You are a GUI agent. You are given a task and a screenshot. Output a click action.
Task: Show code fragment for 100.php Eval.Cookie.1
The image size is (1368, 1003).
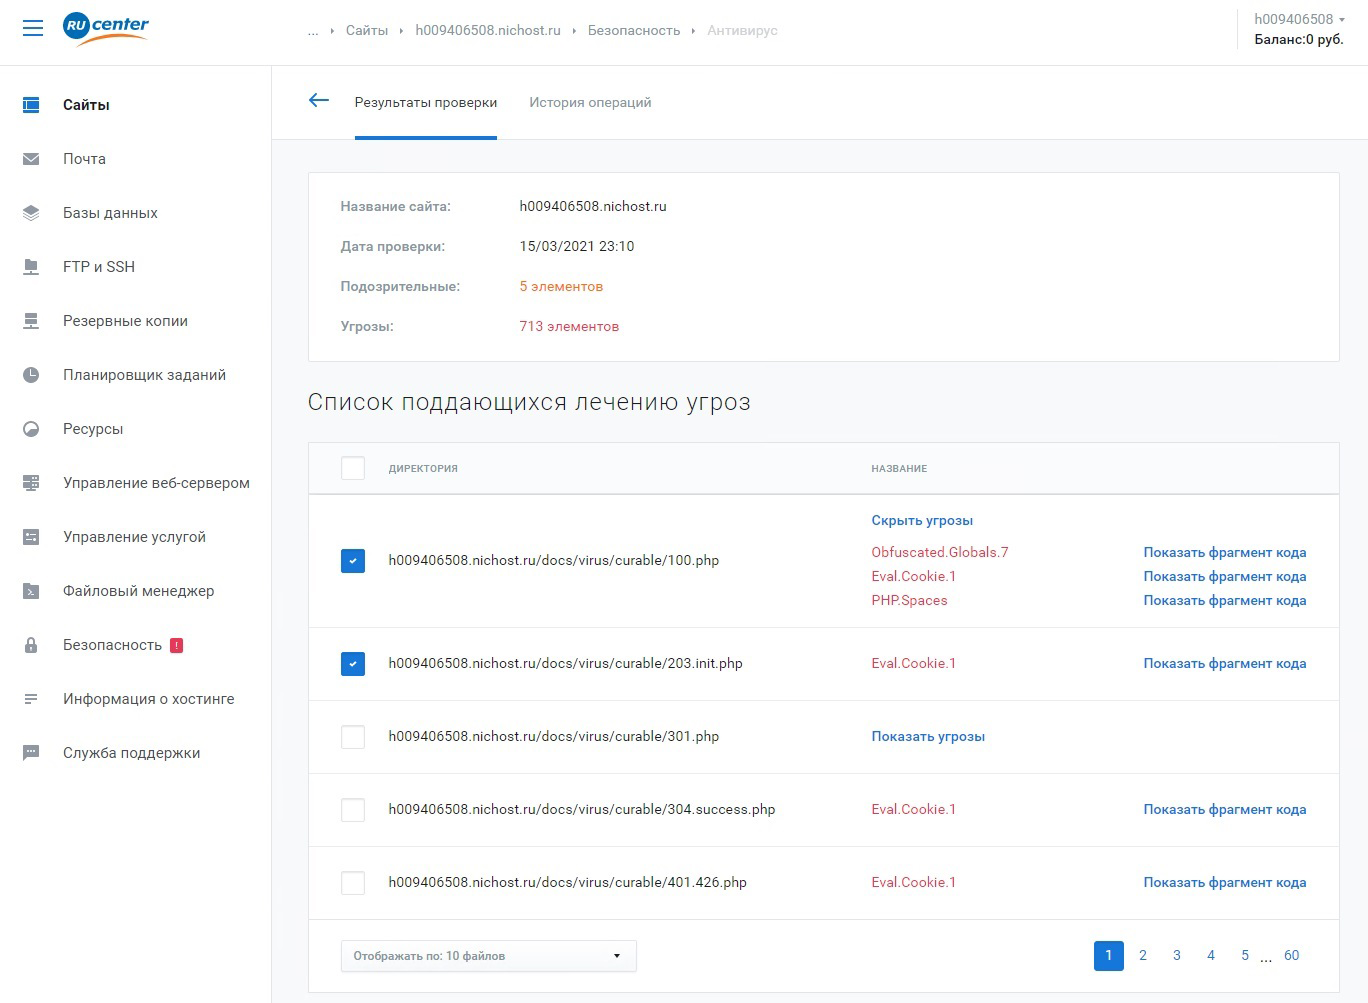tap(1225, 576)
